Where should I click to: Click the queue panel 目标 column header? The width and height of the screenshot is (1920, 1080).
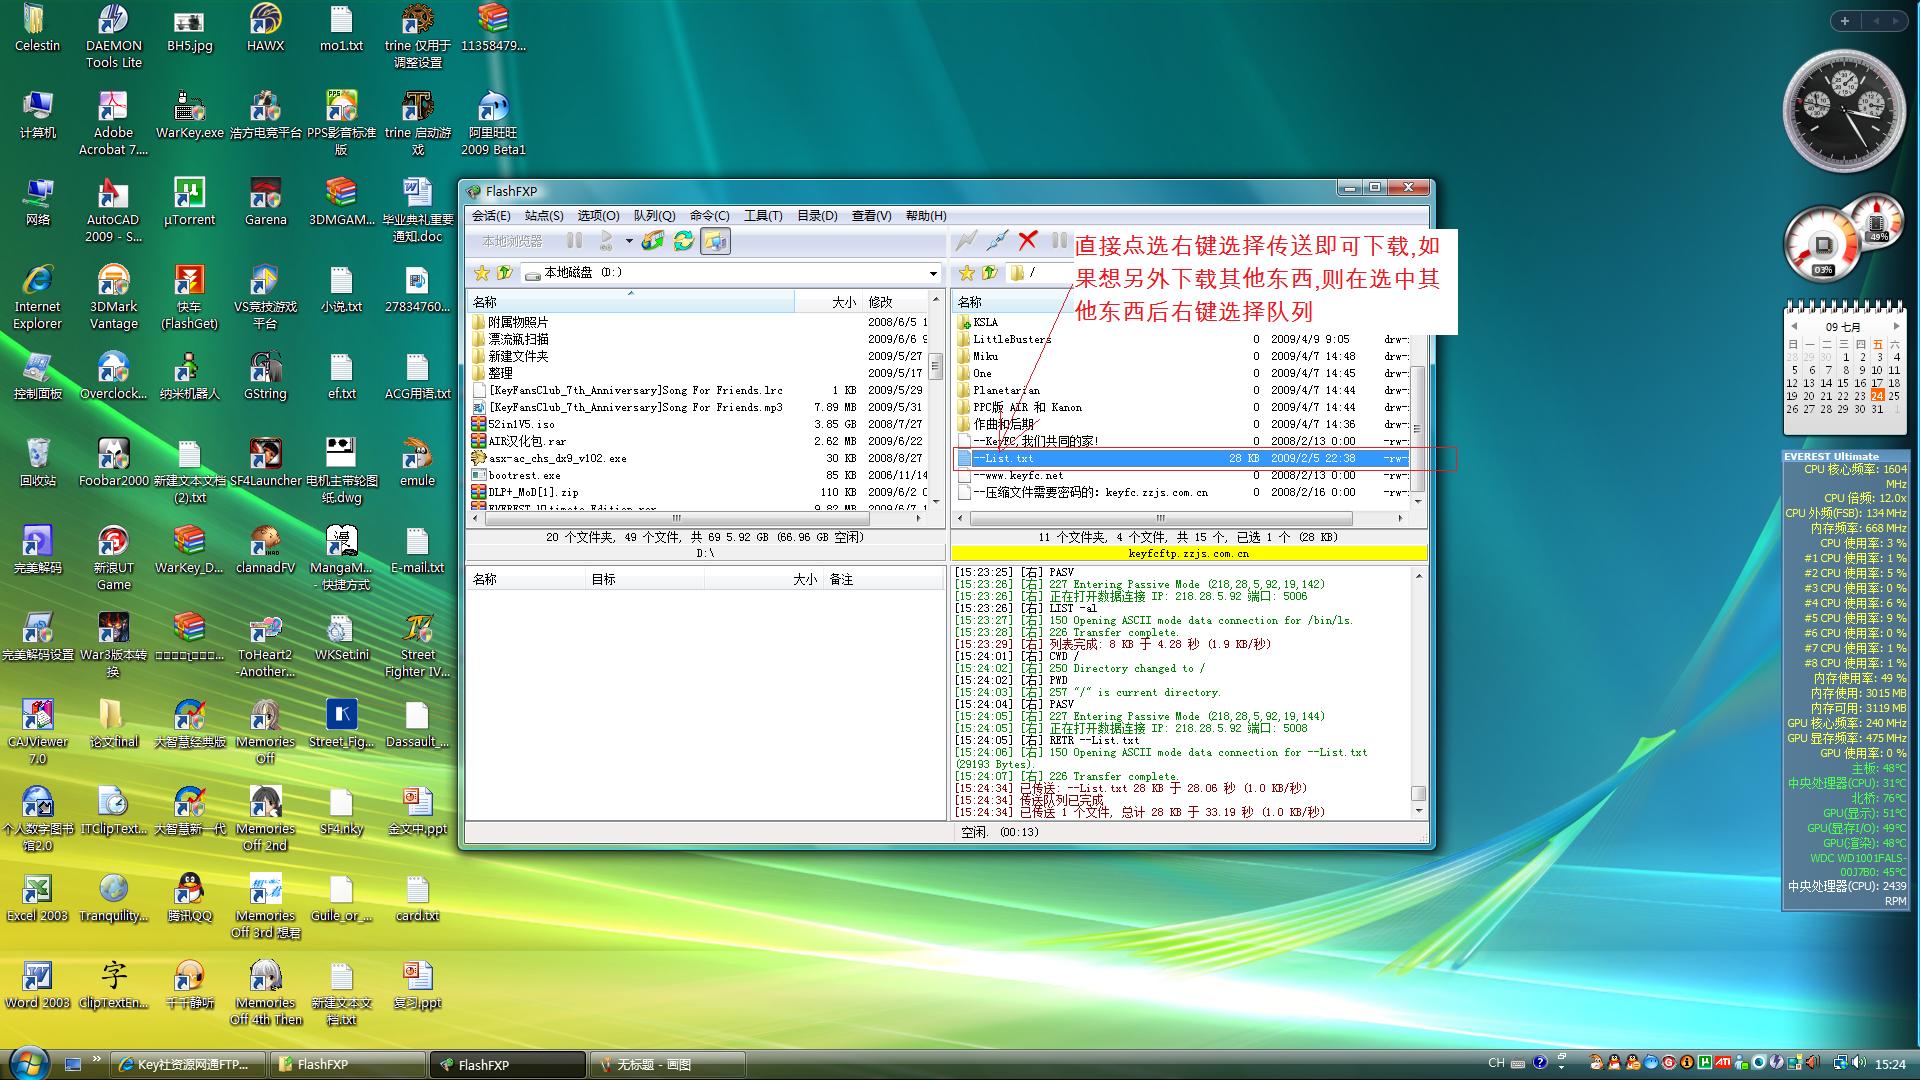pos(644,579)
